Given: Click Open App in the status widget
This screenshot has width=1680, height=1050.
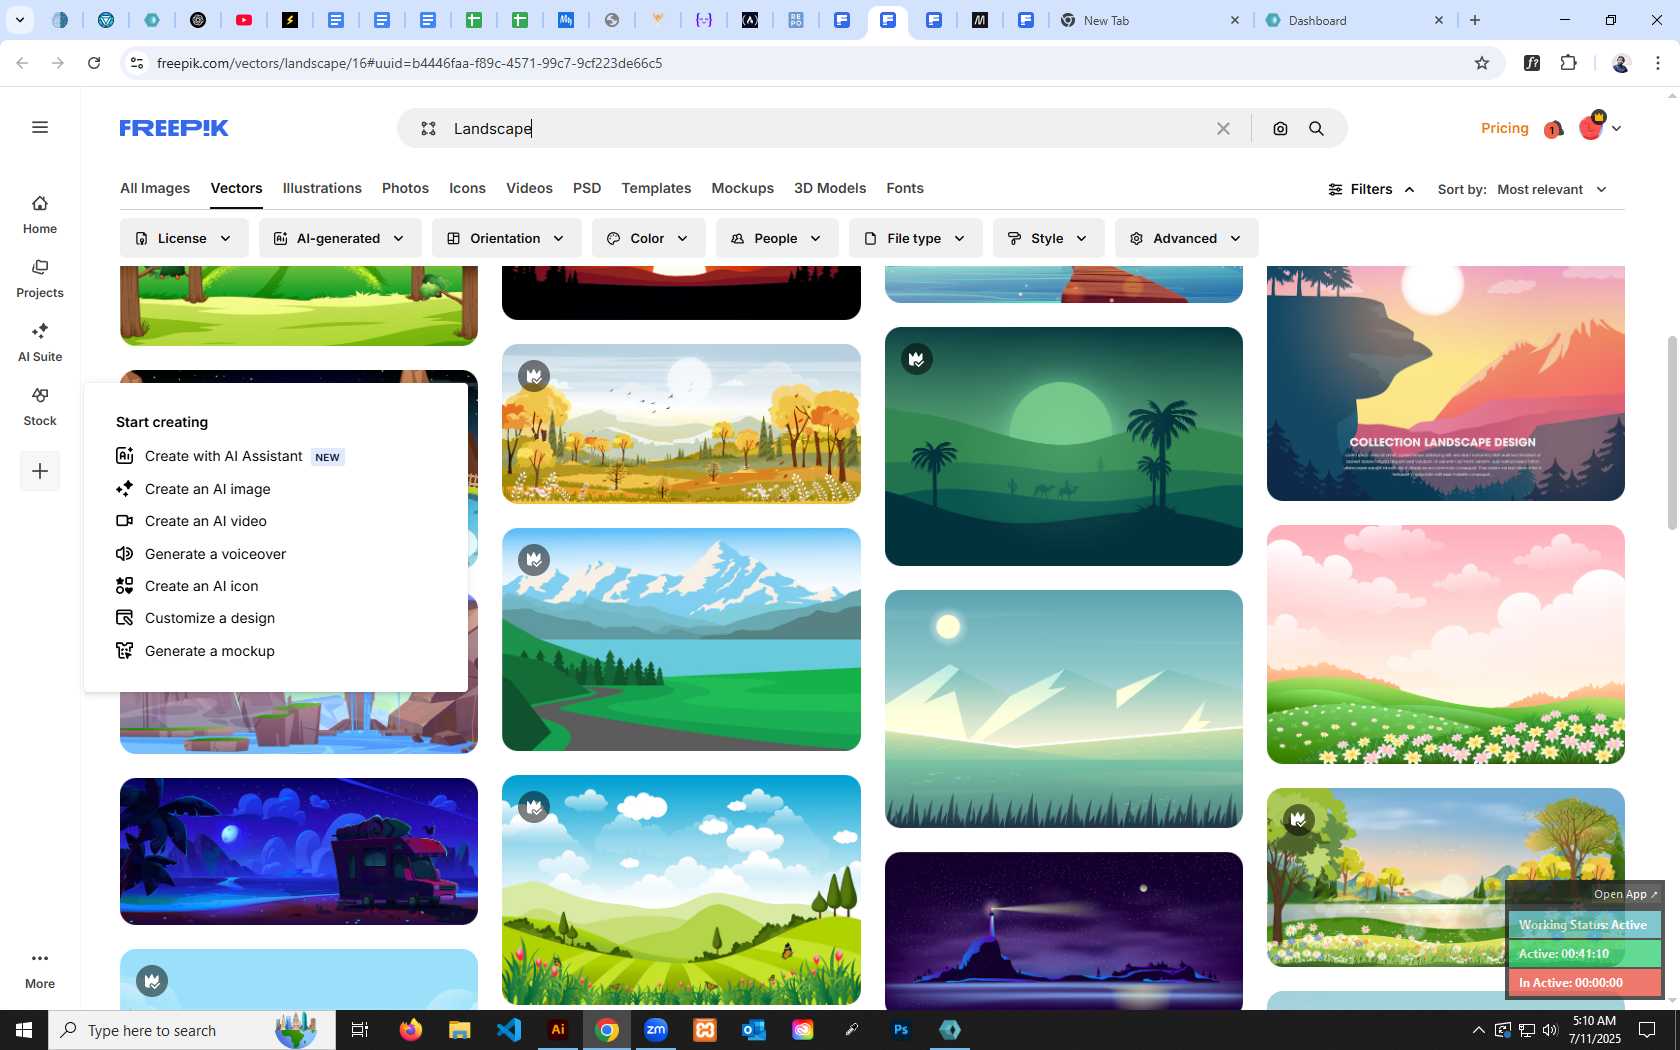Looking at the screenshot, I should tap(1625, 894).
